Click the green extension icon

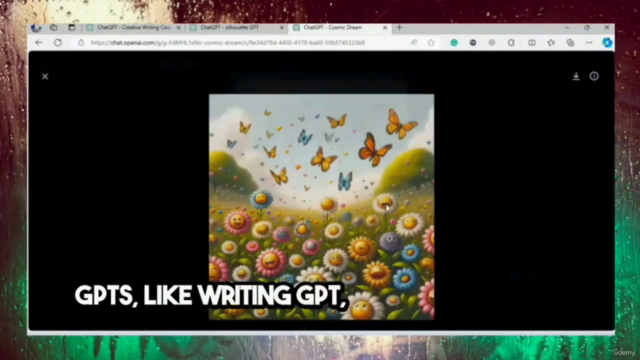click(454, 42)
